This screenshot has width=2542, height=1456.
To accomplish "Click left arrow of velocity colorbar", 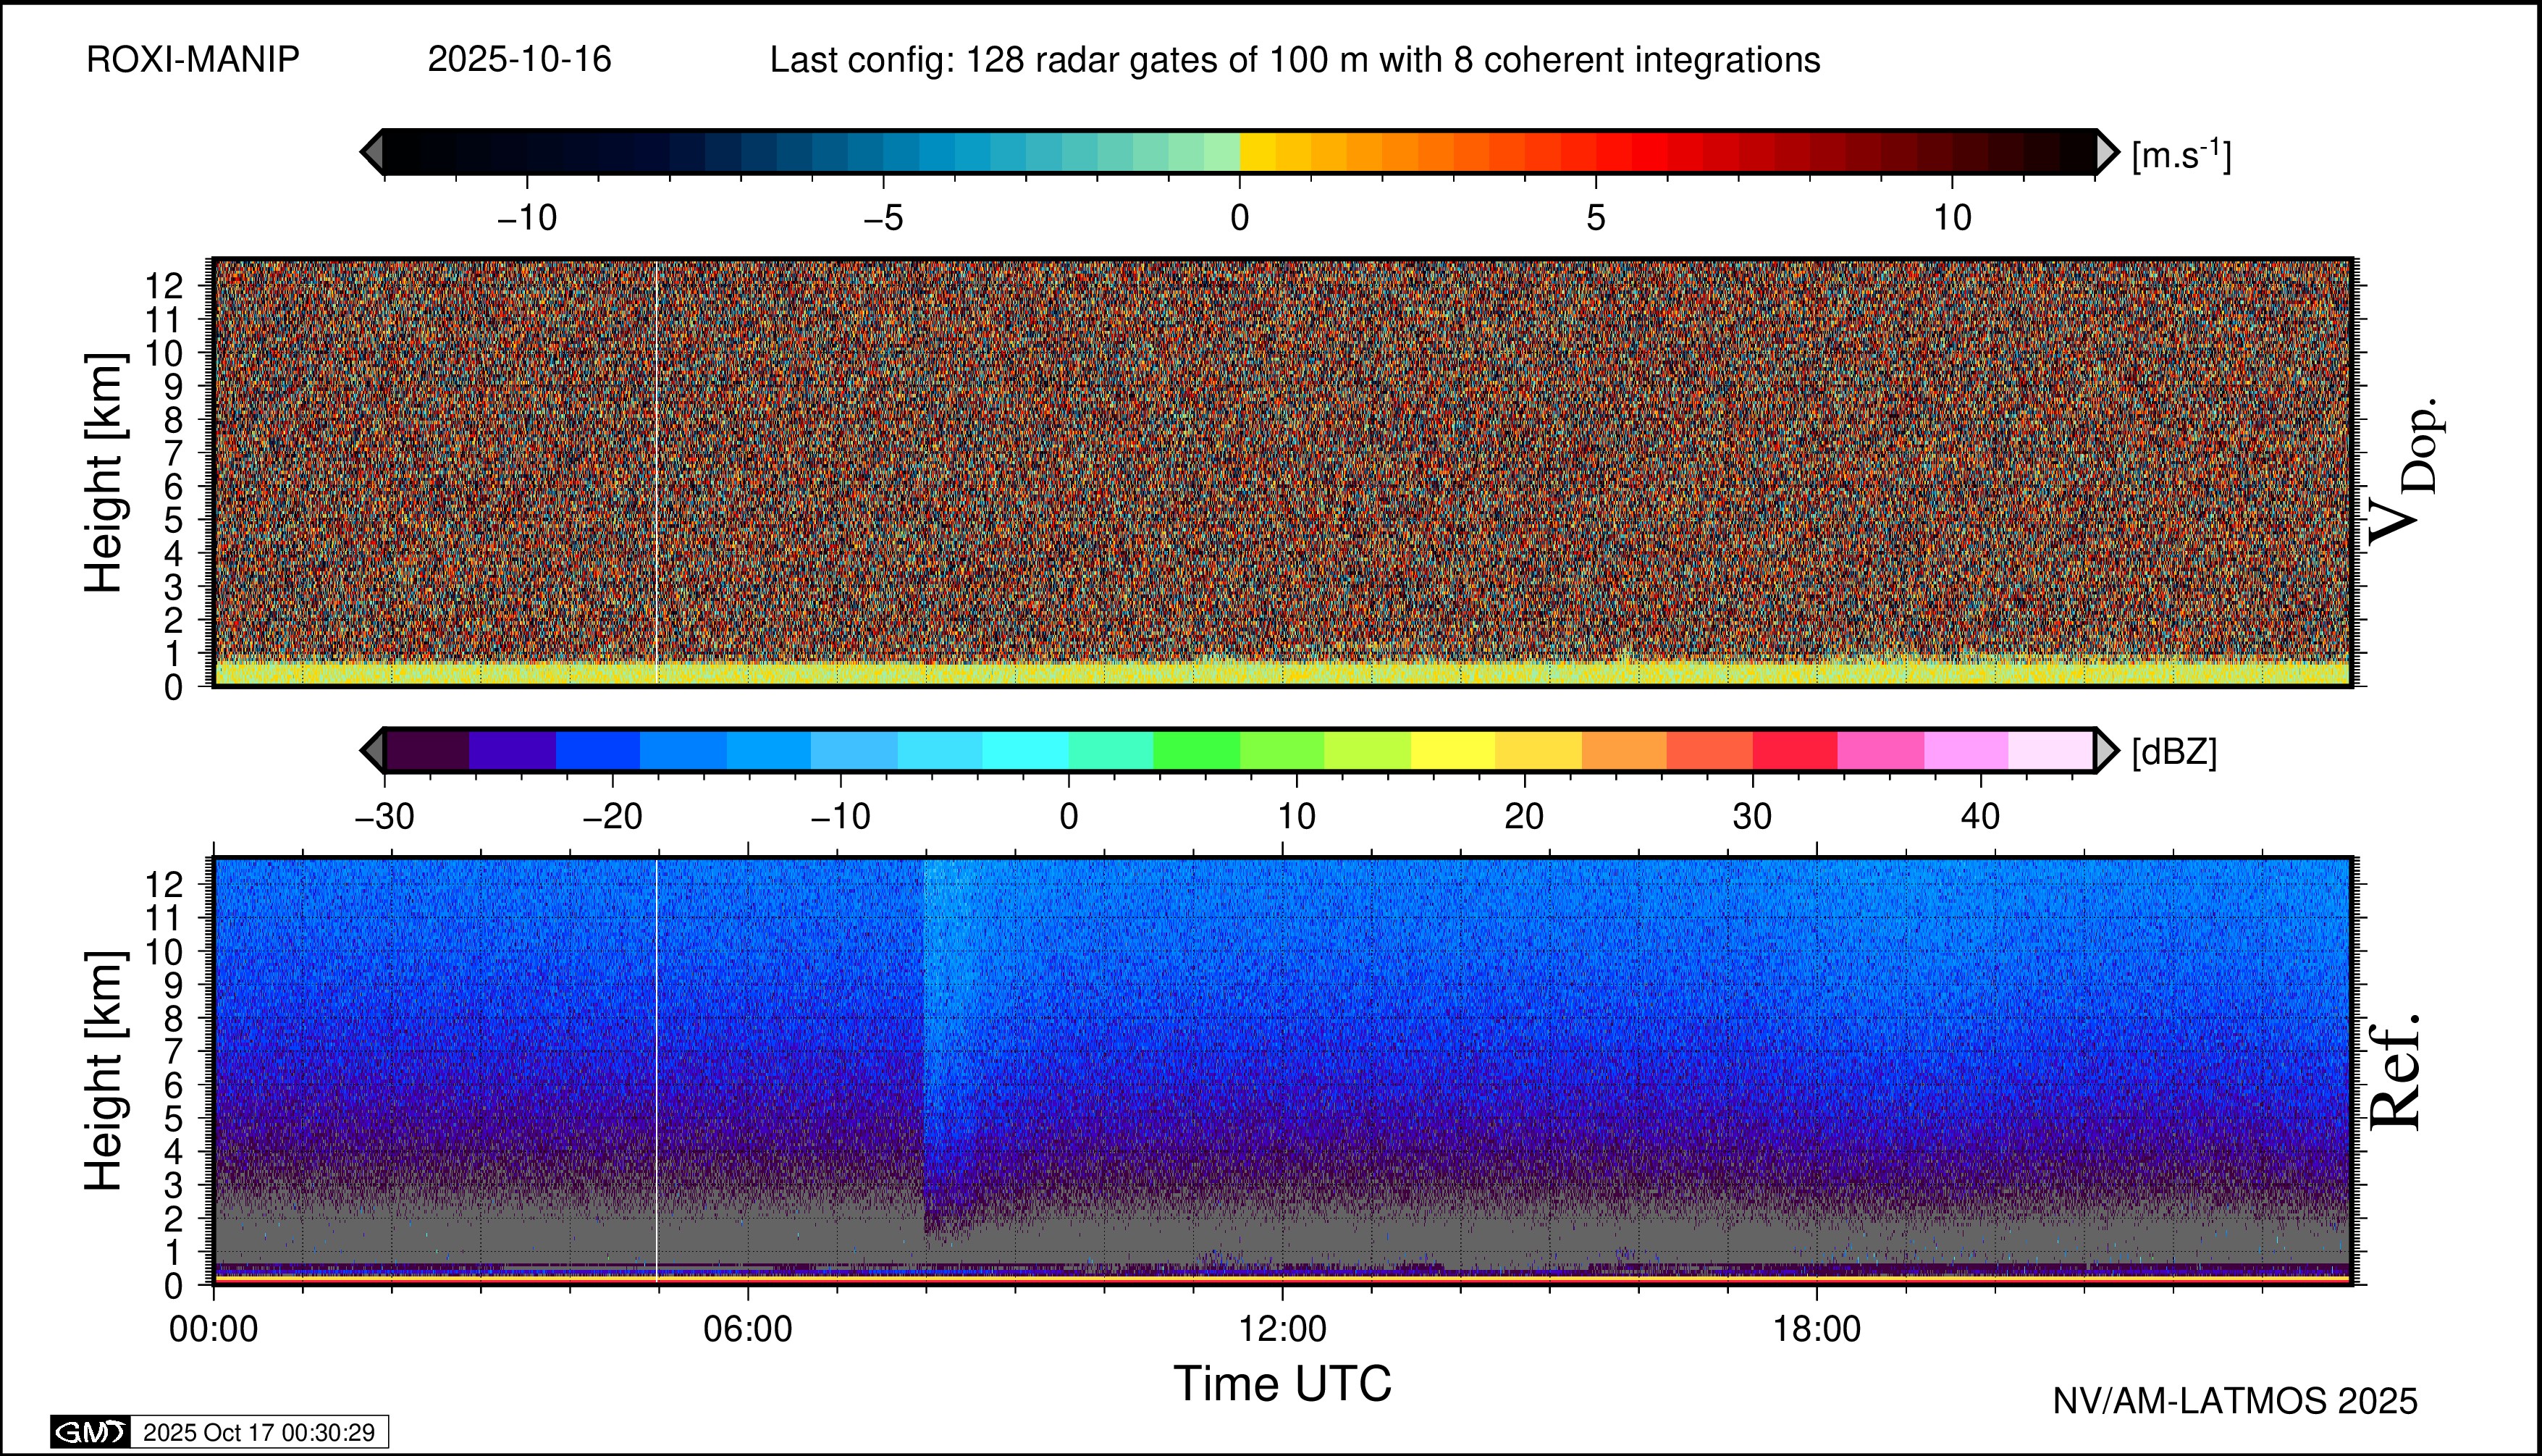I will pos(372,152).
